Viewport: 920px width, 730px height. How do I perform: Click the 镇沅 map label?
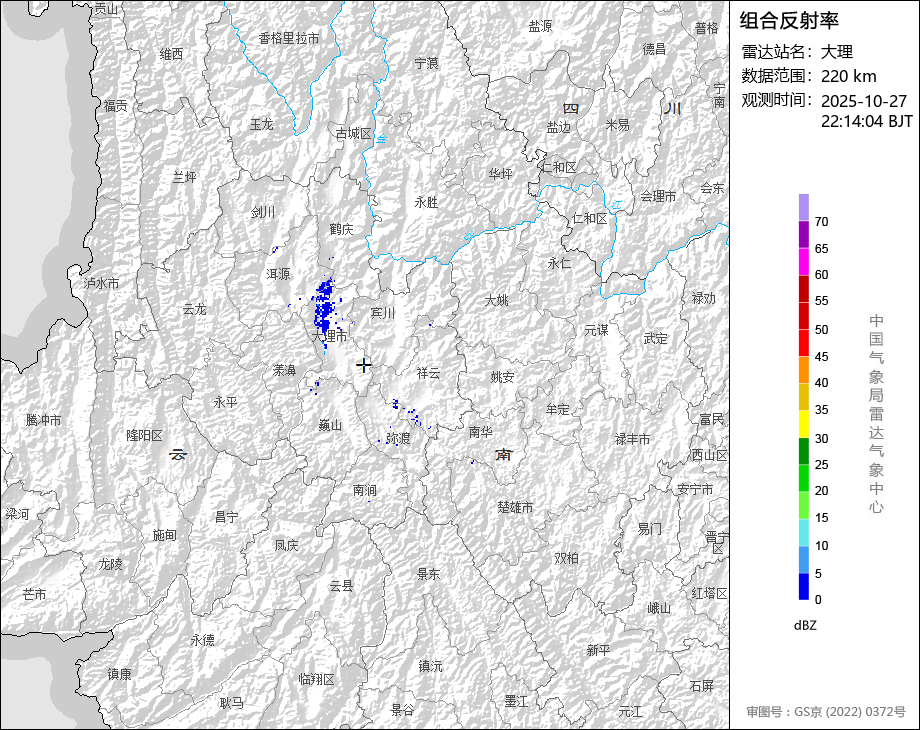431,666
